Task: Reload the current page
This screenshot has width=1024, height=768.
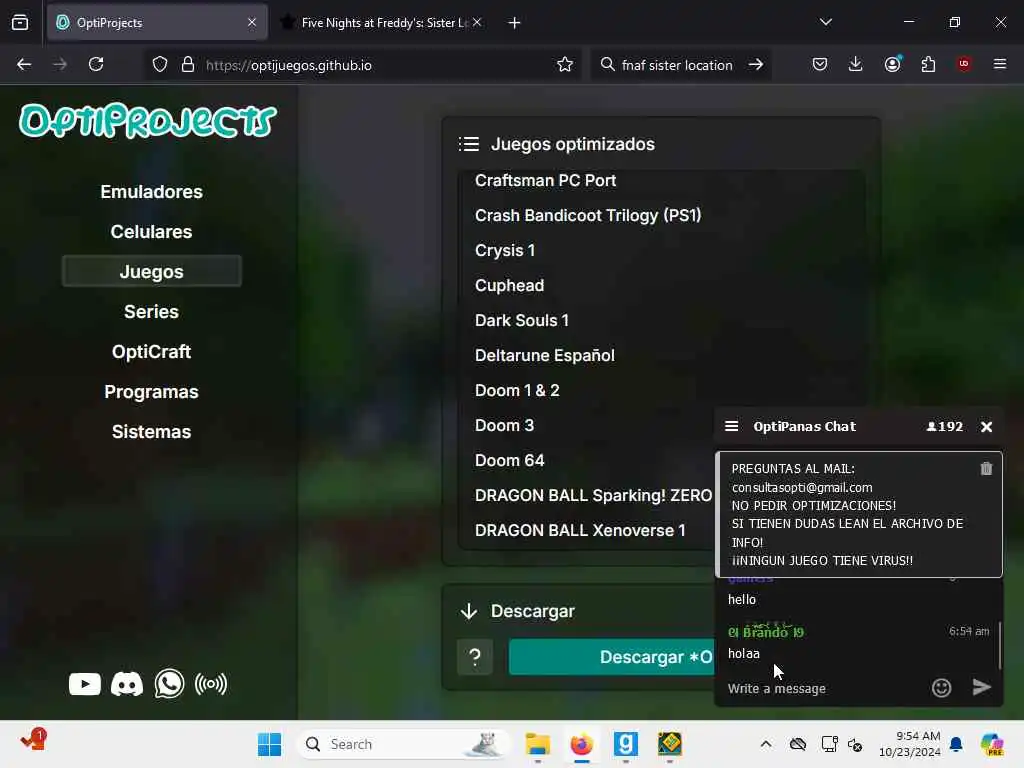Action: pos(96,65)
